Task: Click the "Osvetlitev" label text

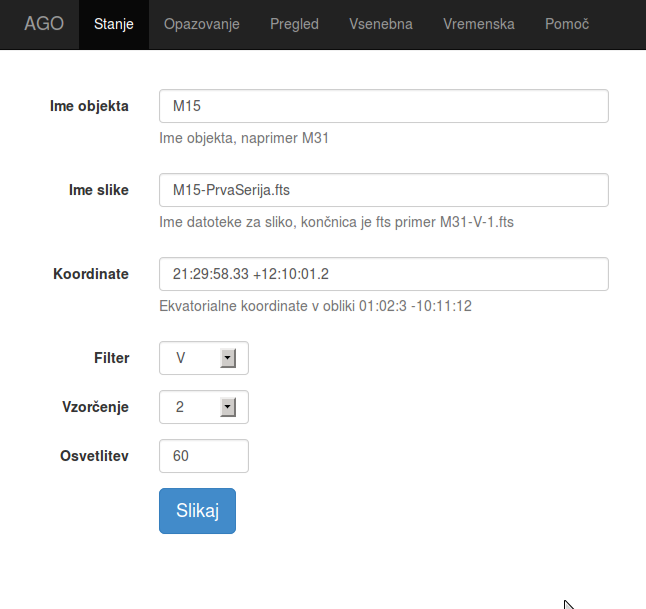Action: [x=94, y=456]
